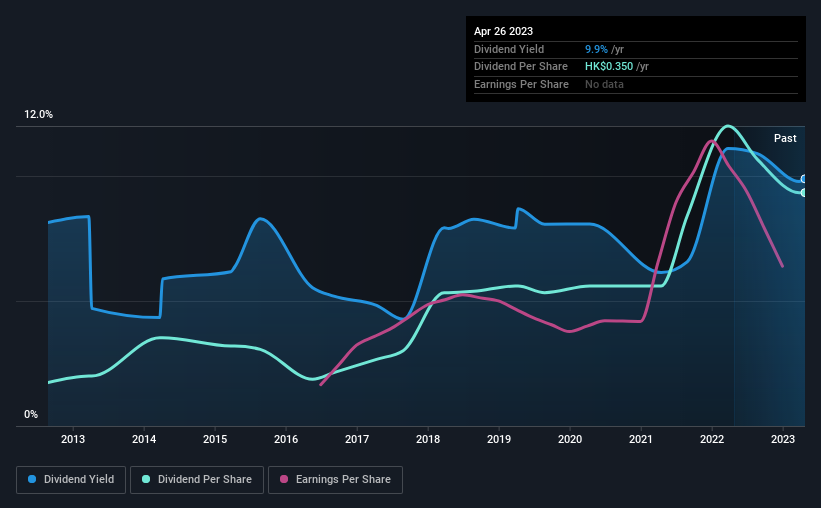
Task: Select the 2016 x-axis label
Action: coord(286,439)
